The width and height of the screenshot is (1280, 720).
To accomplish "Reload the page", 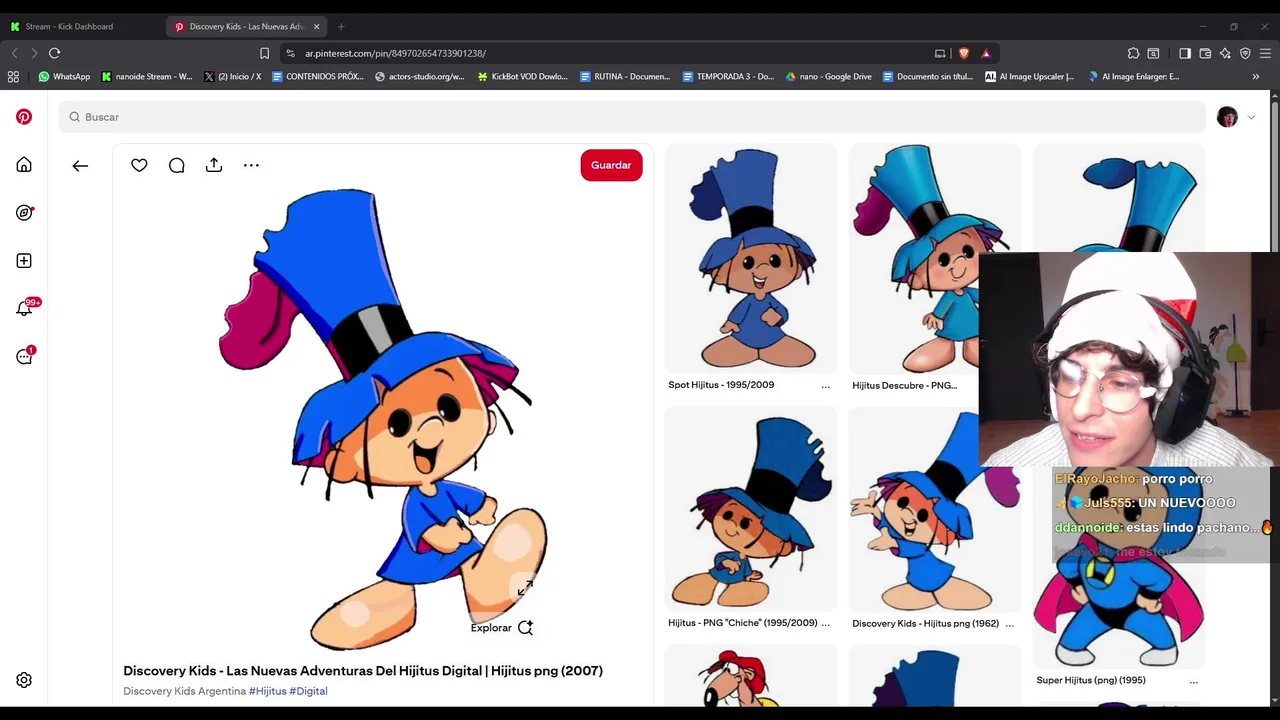I will pyautogui.click(x=54, y=53).
